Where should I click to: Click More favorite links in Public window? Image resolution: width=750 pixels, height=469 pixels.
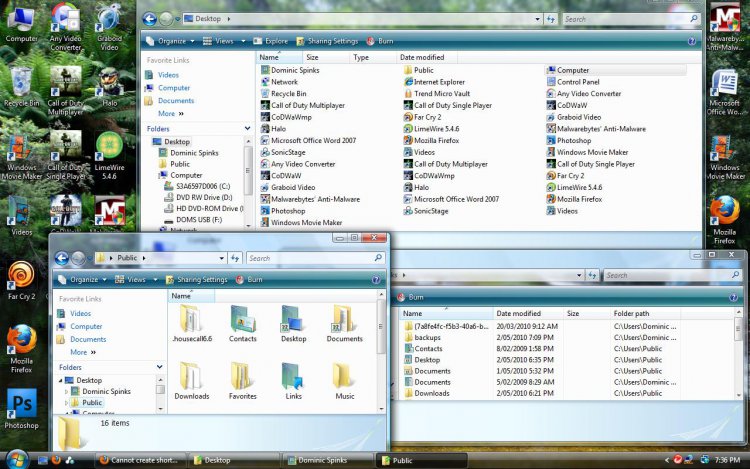[x=83, y=352]
